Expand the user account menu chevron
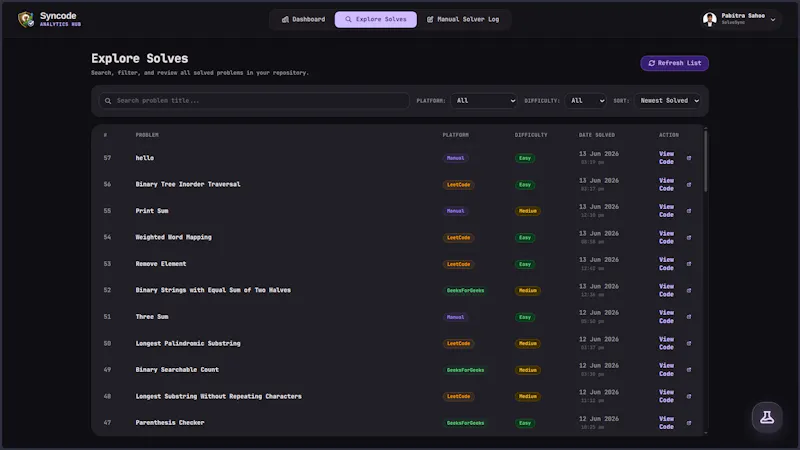 (x=773, y=20)
